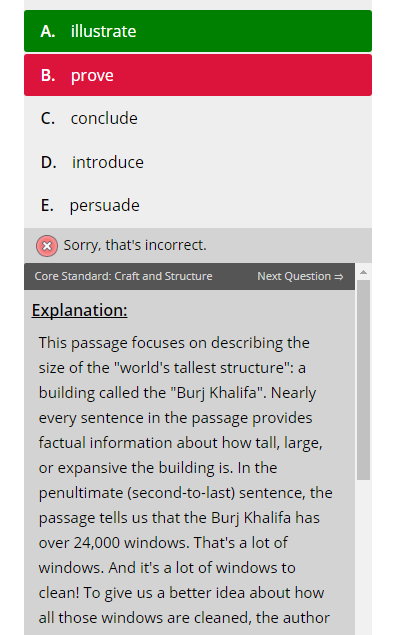Choose answer D introduce
Image resolution: width=393 pixels, height=635 pixels.
coord(198,162)
